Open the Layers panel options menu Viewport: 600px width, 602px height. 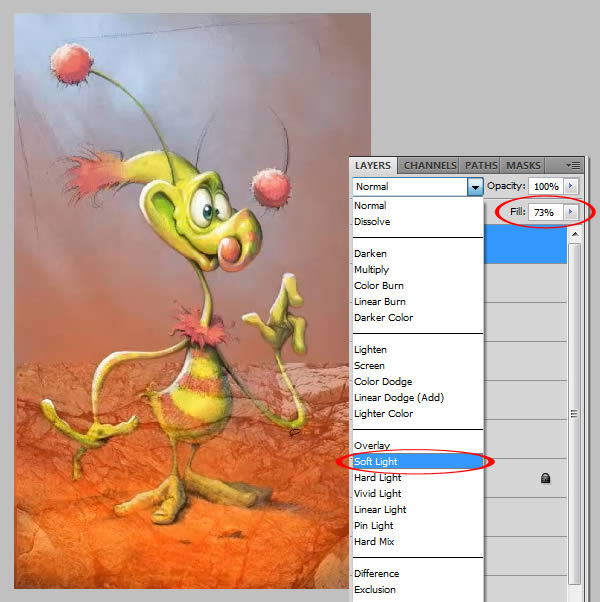pos(574,165)
